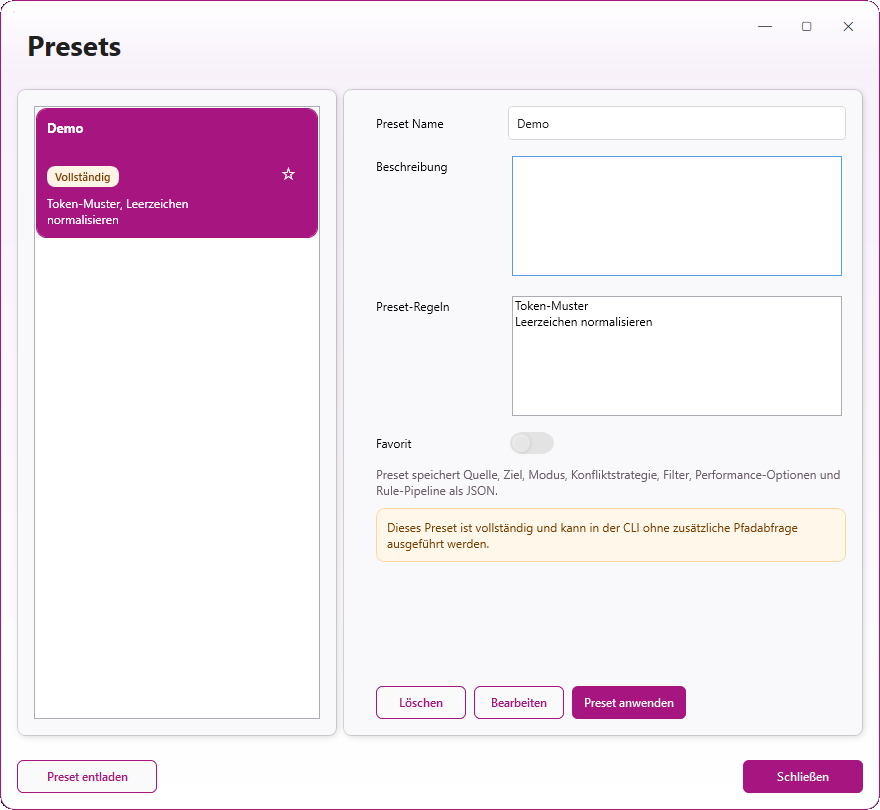The width and height of the screenshot is (880, 810).
Task: Maximize the Presets window
Action: point(806,27)
